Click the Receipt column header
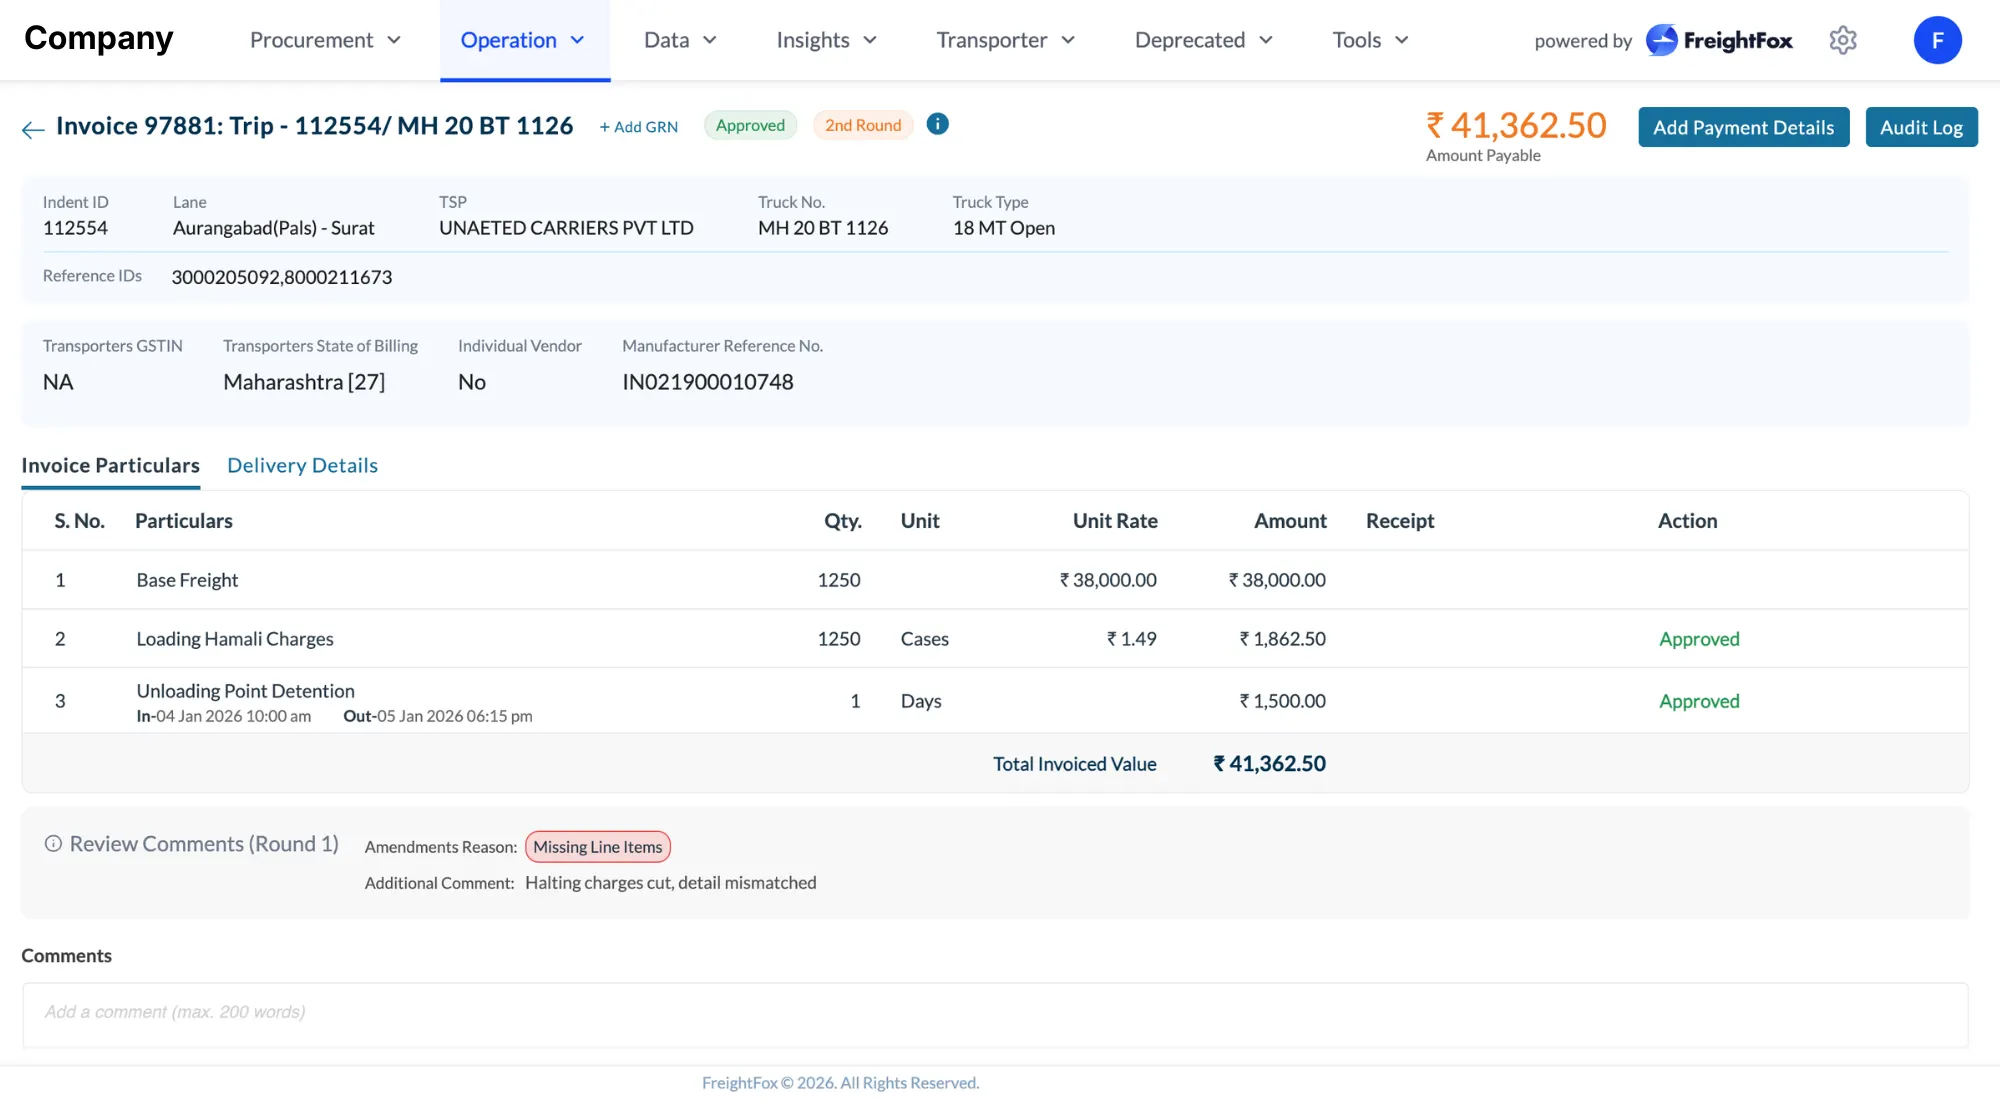Image resolution: width=2000 pixels, height=1100 pixels. [1399, 521]
